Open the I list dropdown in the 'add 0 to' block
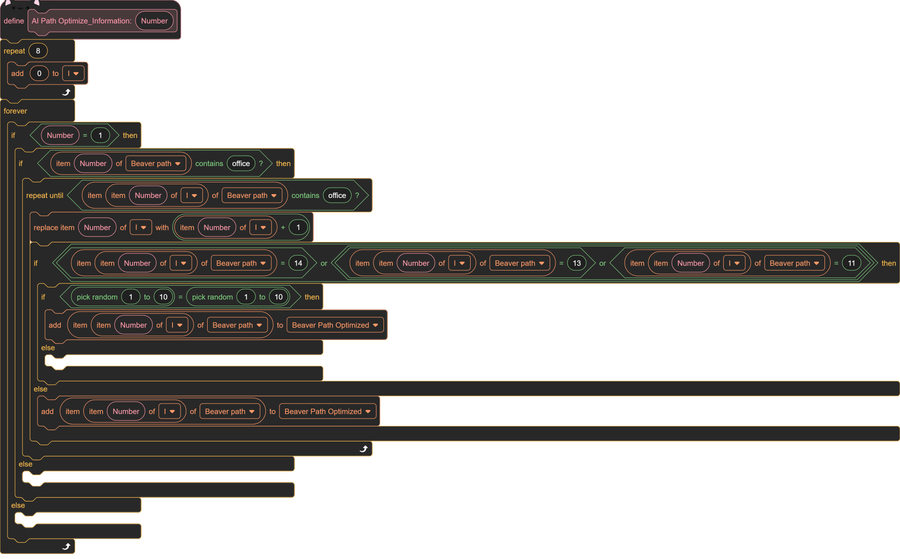The image size is (900, 559). (x=73, y=73)
